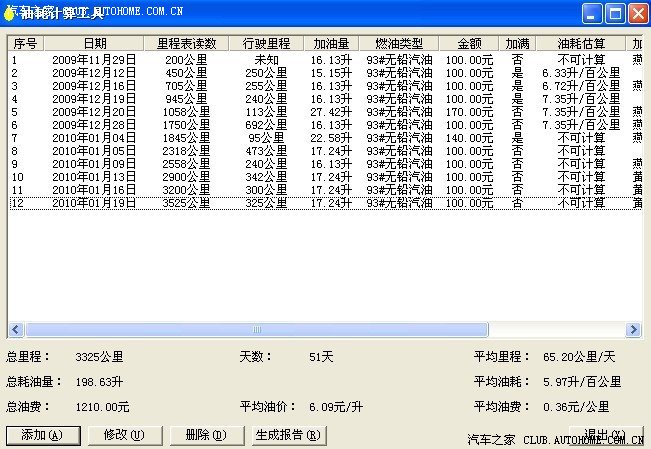Select row dated 2010年01月19日
Image resolution: width=651 pixels, height=449 pixels.
coord(326,203)
